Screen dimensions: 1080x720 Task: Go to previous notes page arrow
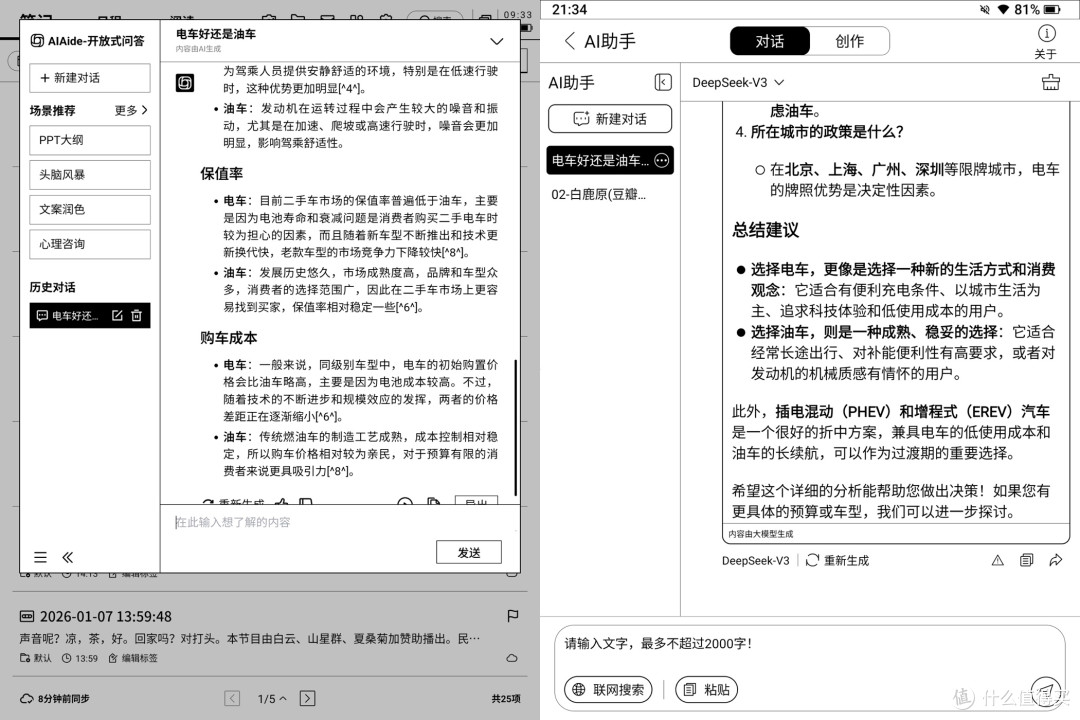232,699
